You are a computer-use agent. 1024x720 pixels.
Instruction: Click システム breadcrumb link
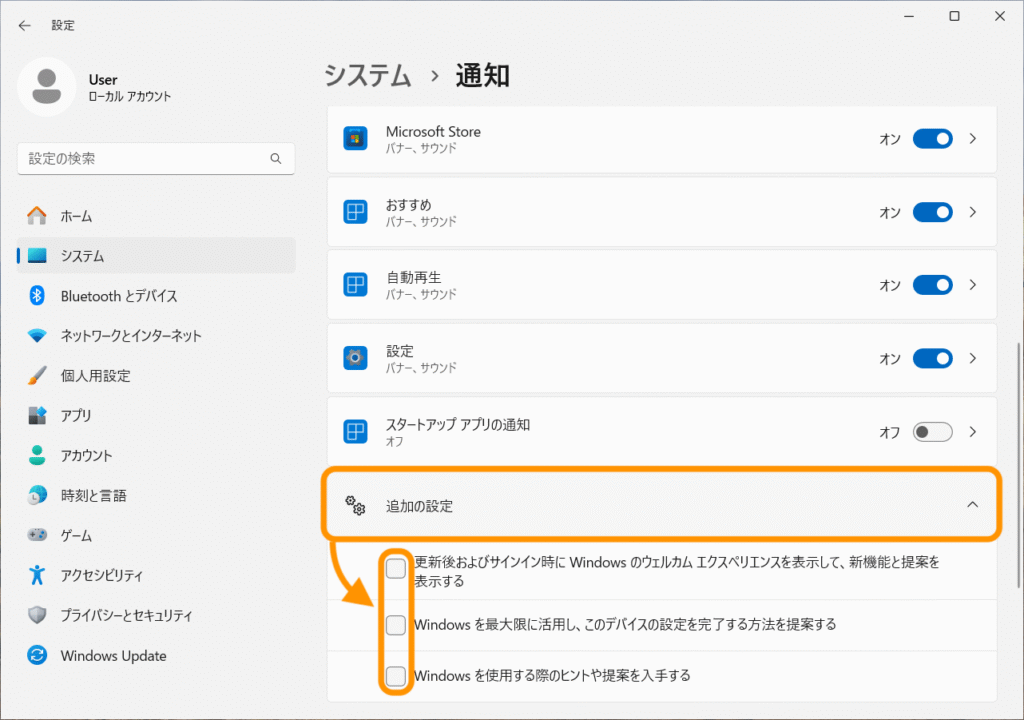coord(368,76)
